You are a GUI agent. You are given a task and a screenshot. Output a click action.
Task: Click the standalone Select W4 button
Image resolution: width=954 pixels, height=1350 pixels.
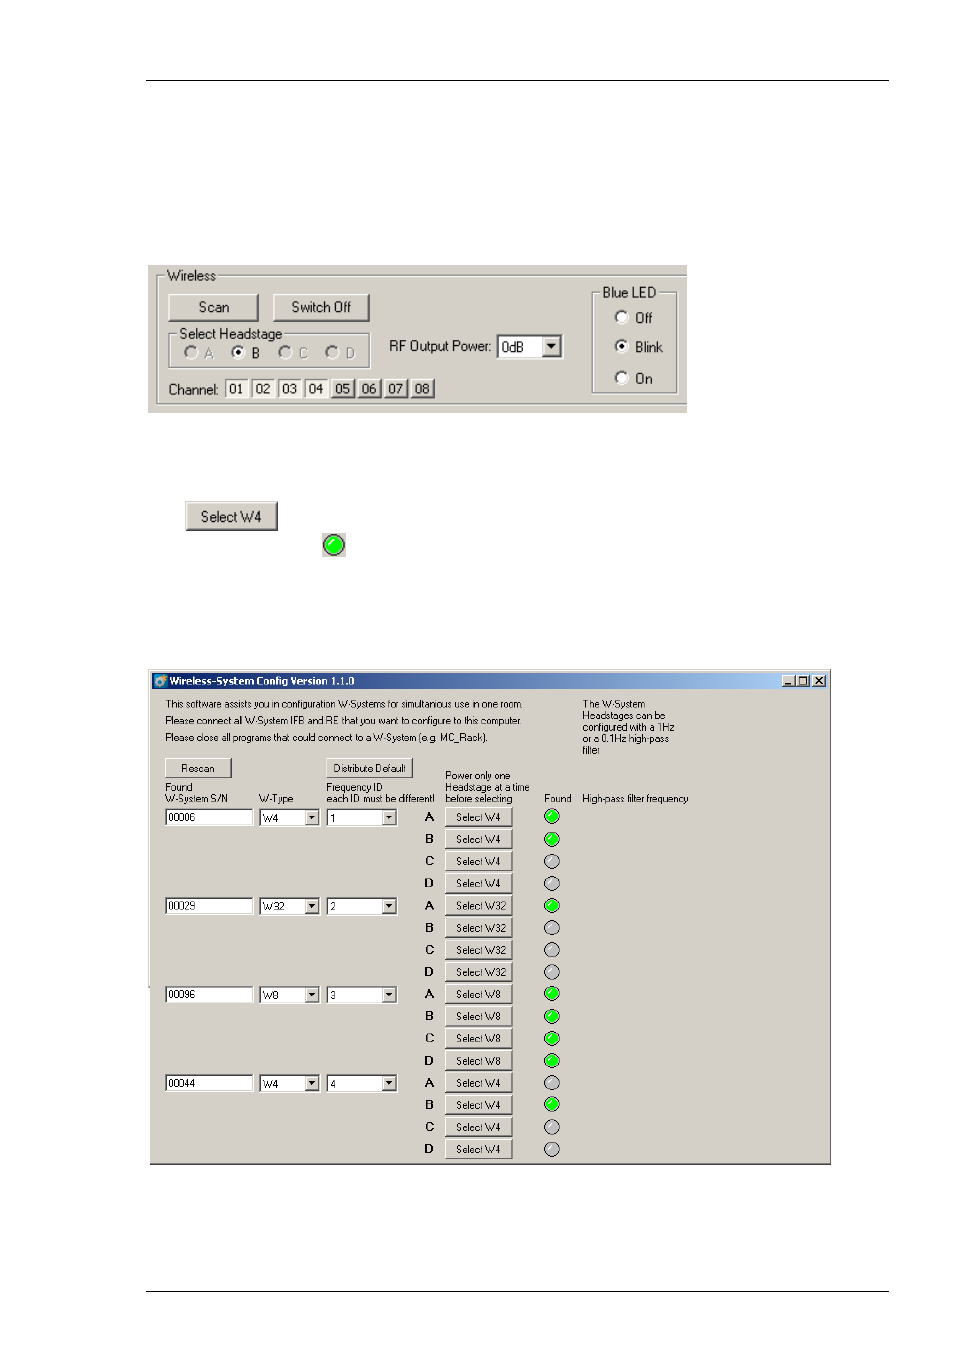click(231, 516)
